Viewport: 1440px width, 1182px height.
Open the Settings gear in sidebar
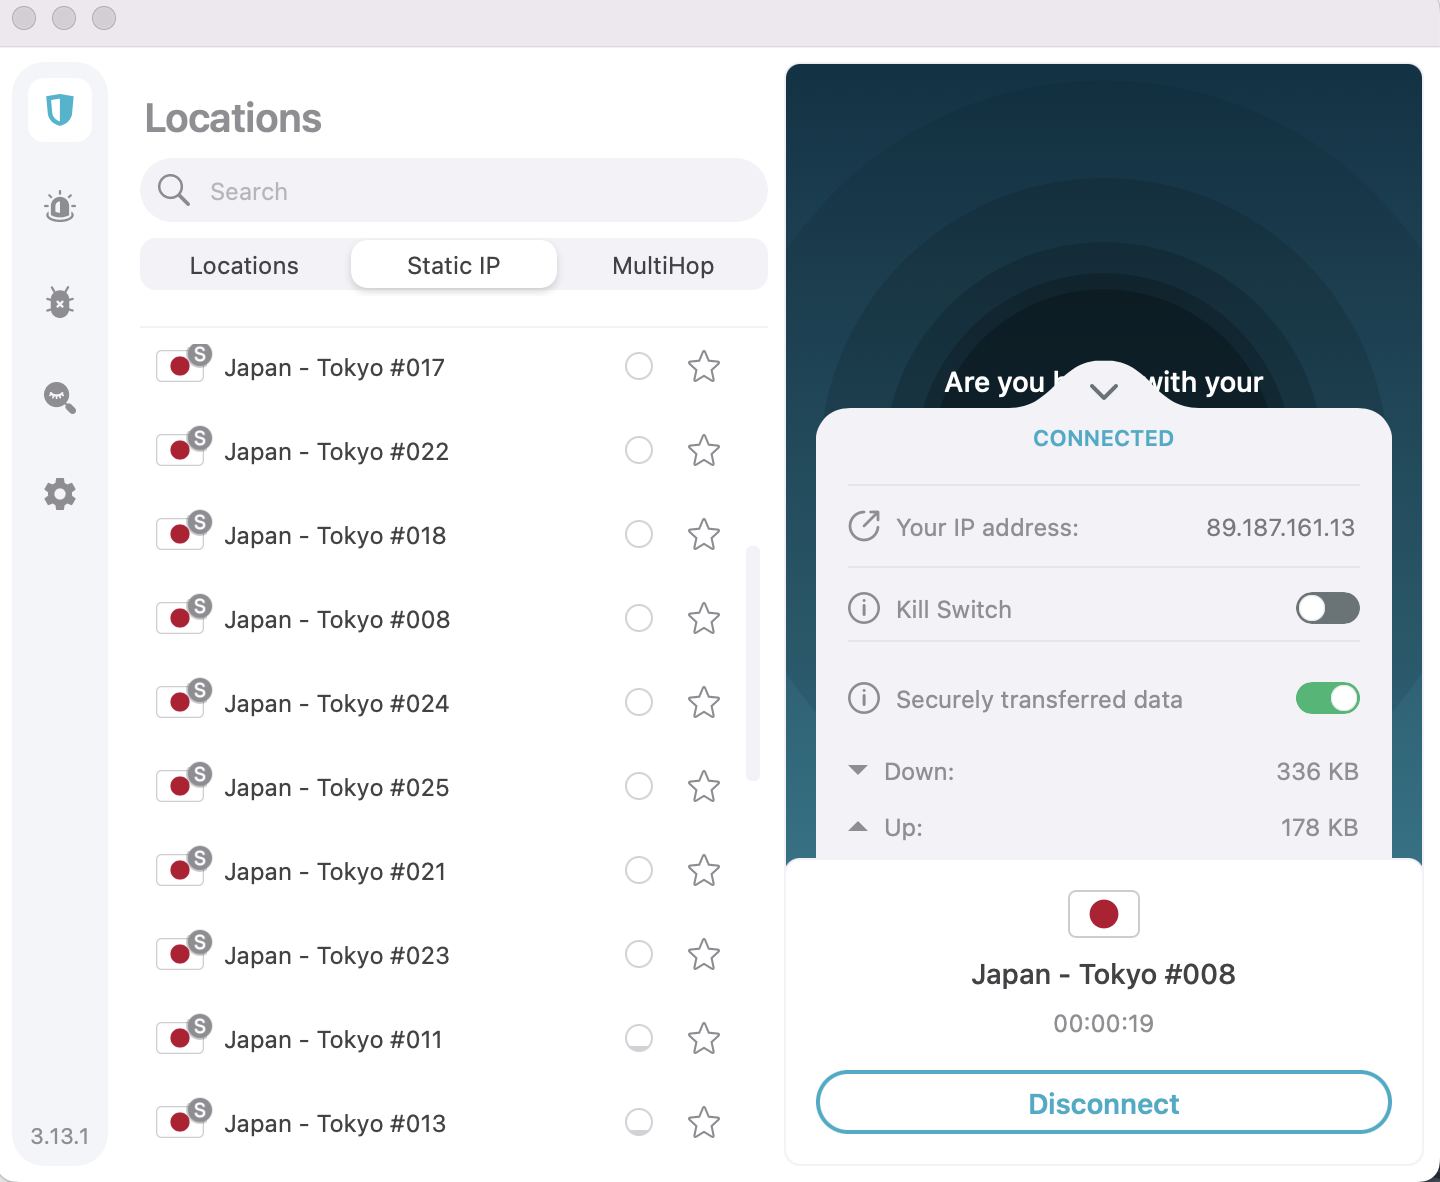60,493
